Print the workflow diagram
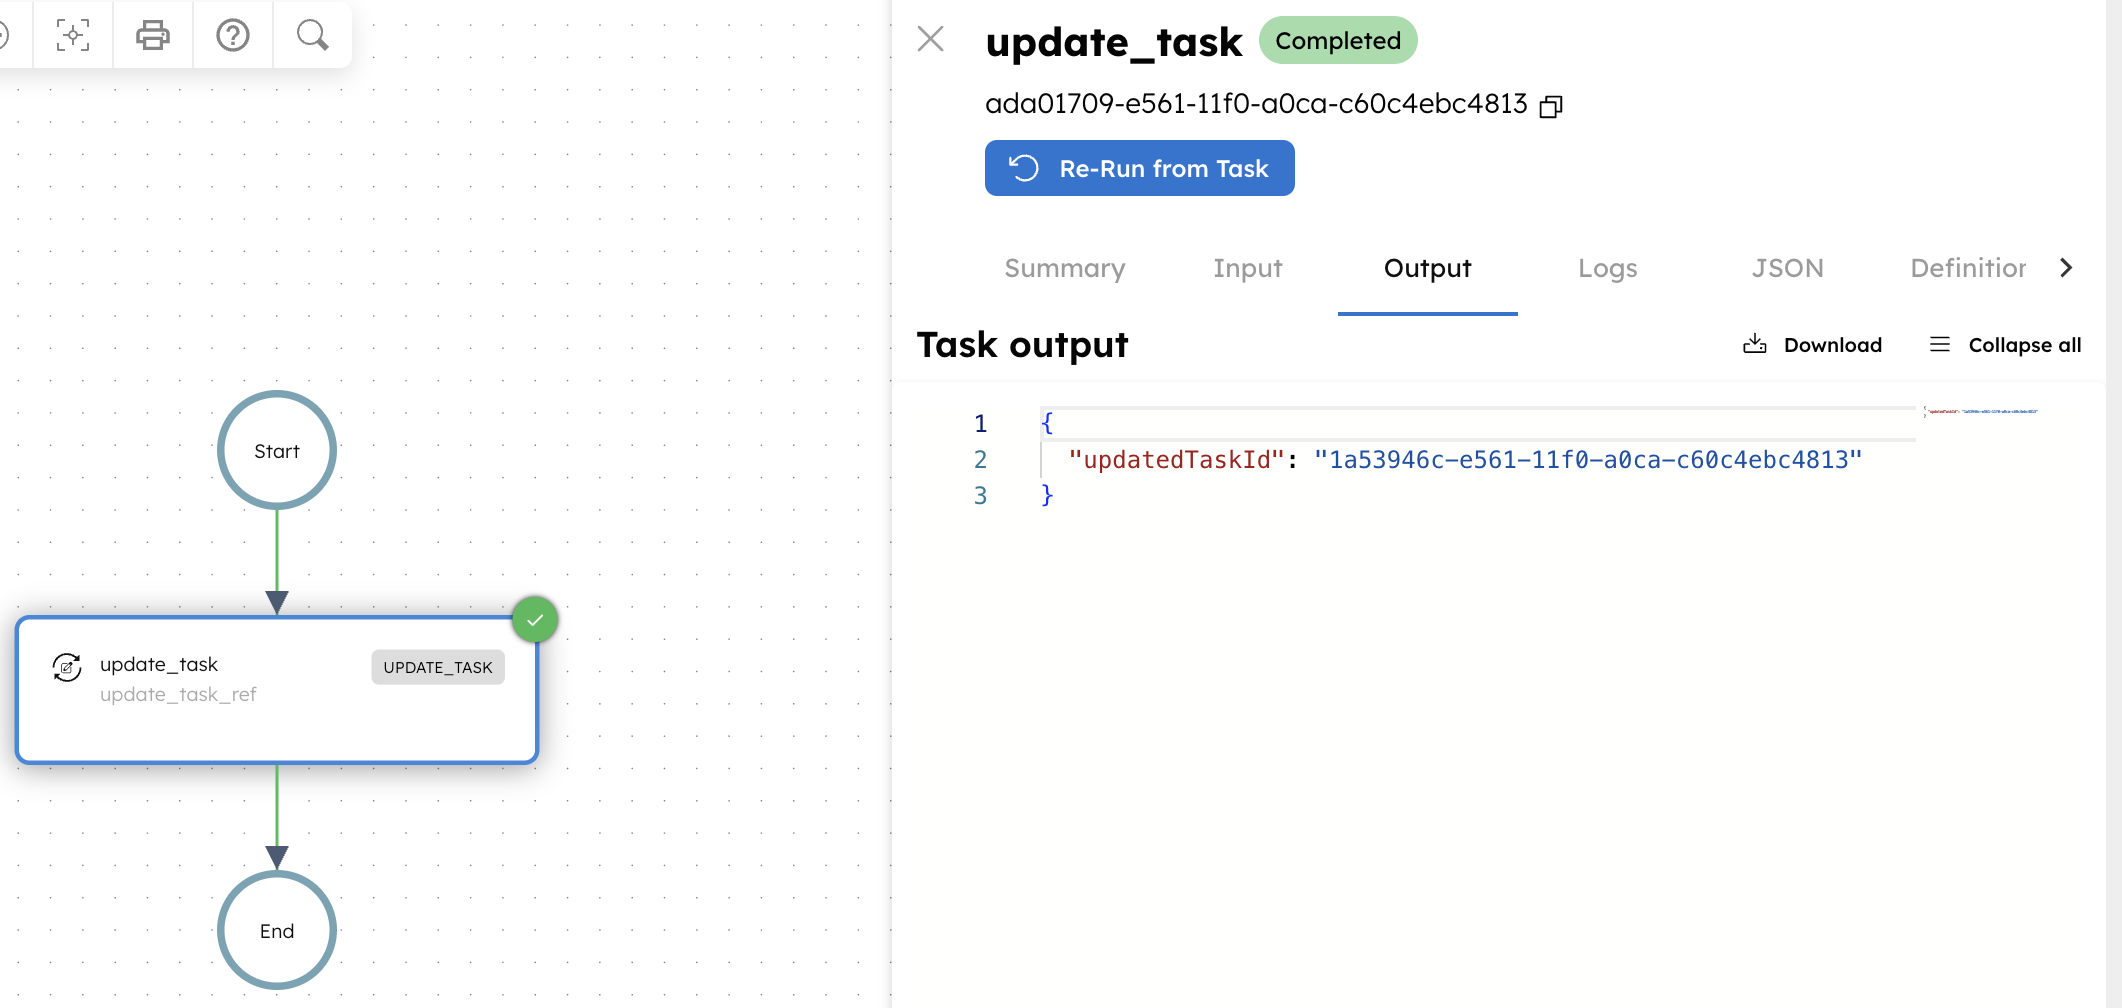This screenshot has width=2122, height=1008. [x=153, y=35]
